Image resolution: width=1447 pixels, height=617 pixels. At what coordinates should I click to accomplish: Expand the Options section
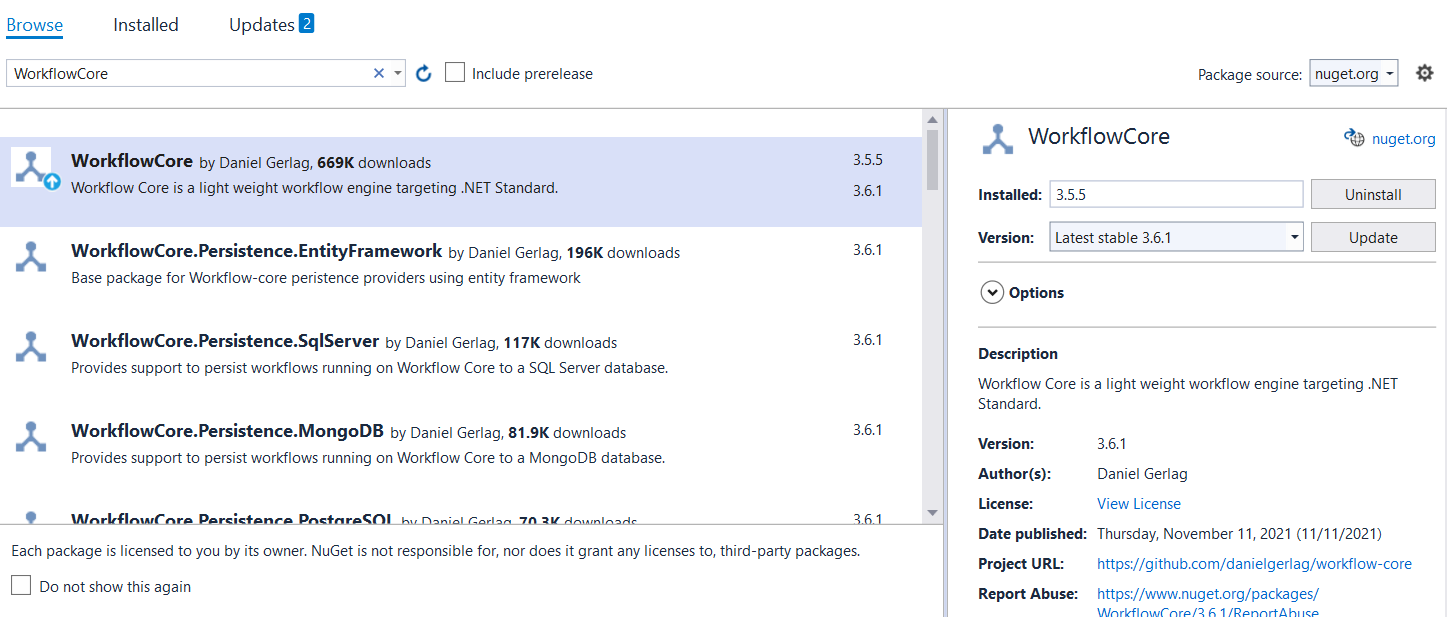[x=992, y=293]
